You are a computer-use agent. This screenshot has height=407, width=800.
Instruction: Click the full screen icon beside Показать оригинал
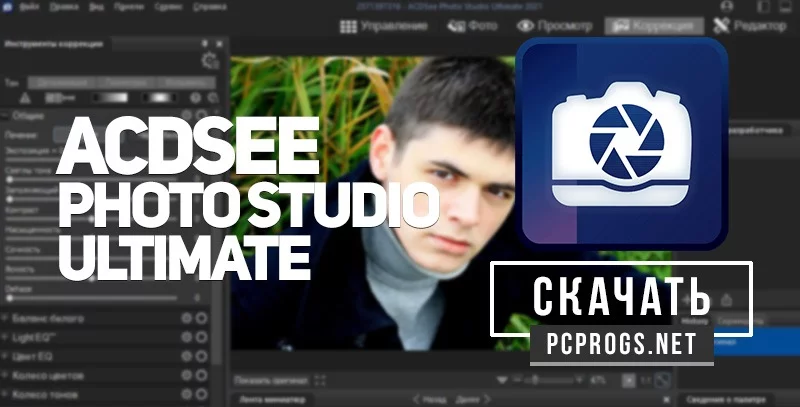tap(320, 380)
